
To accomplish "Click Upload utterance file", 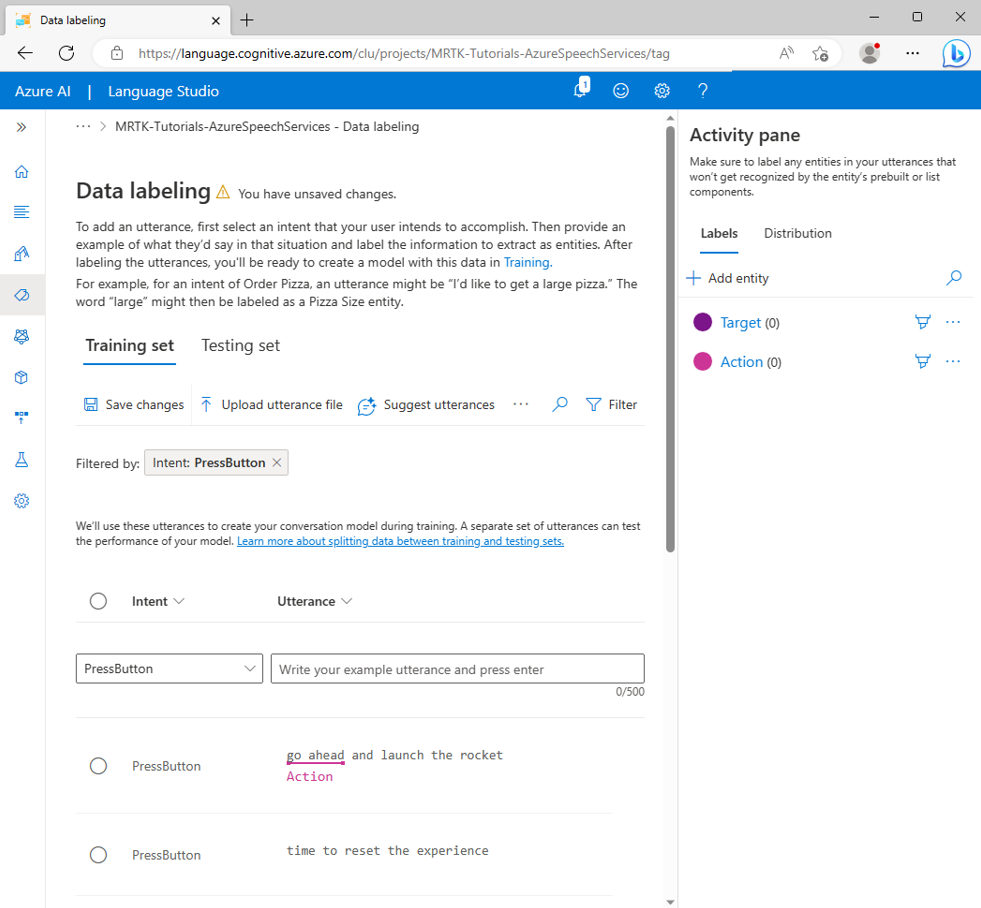I will tap(272, 404).
